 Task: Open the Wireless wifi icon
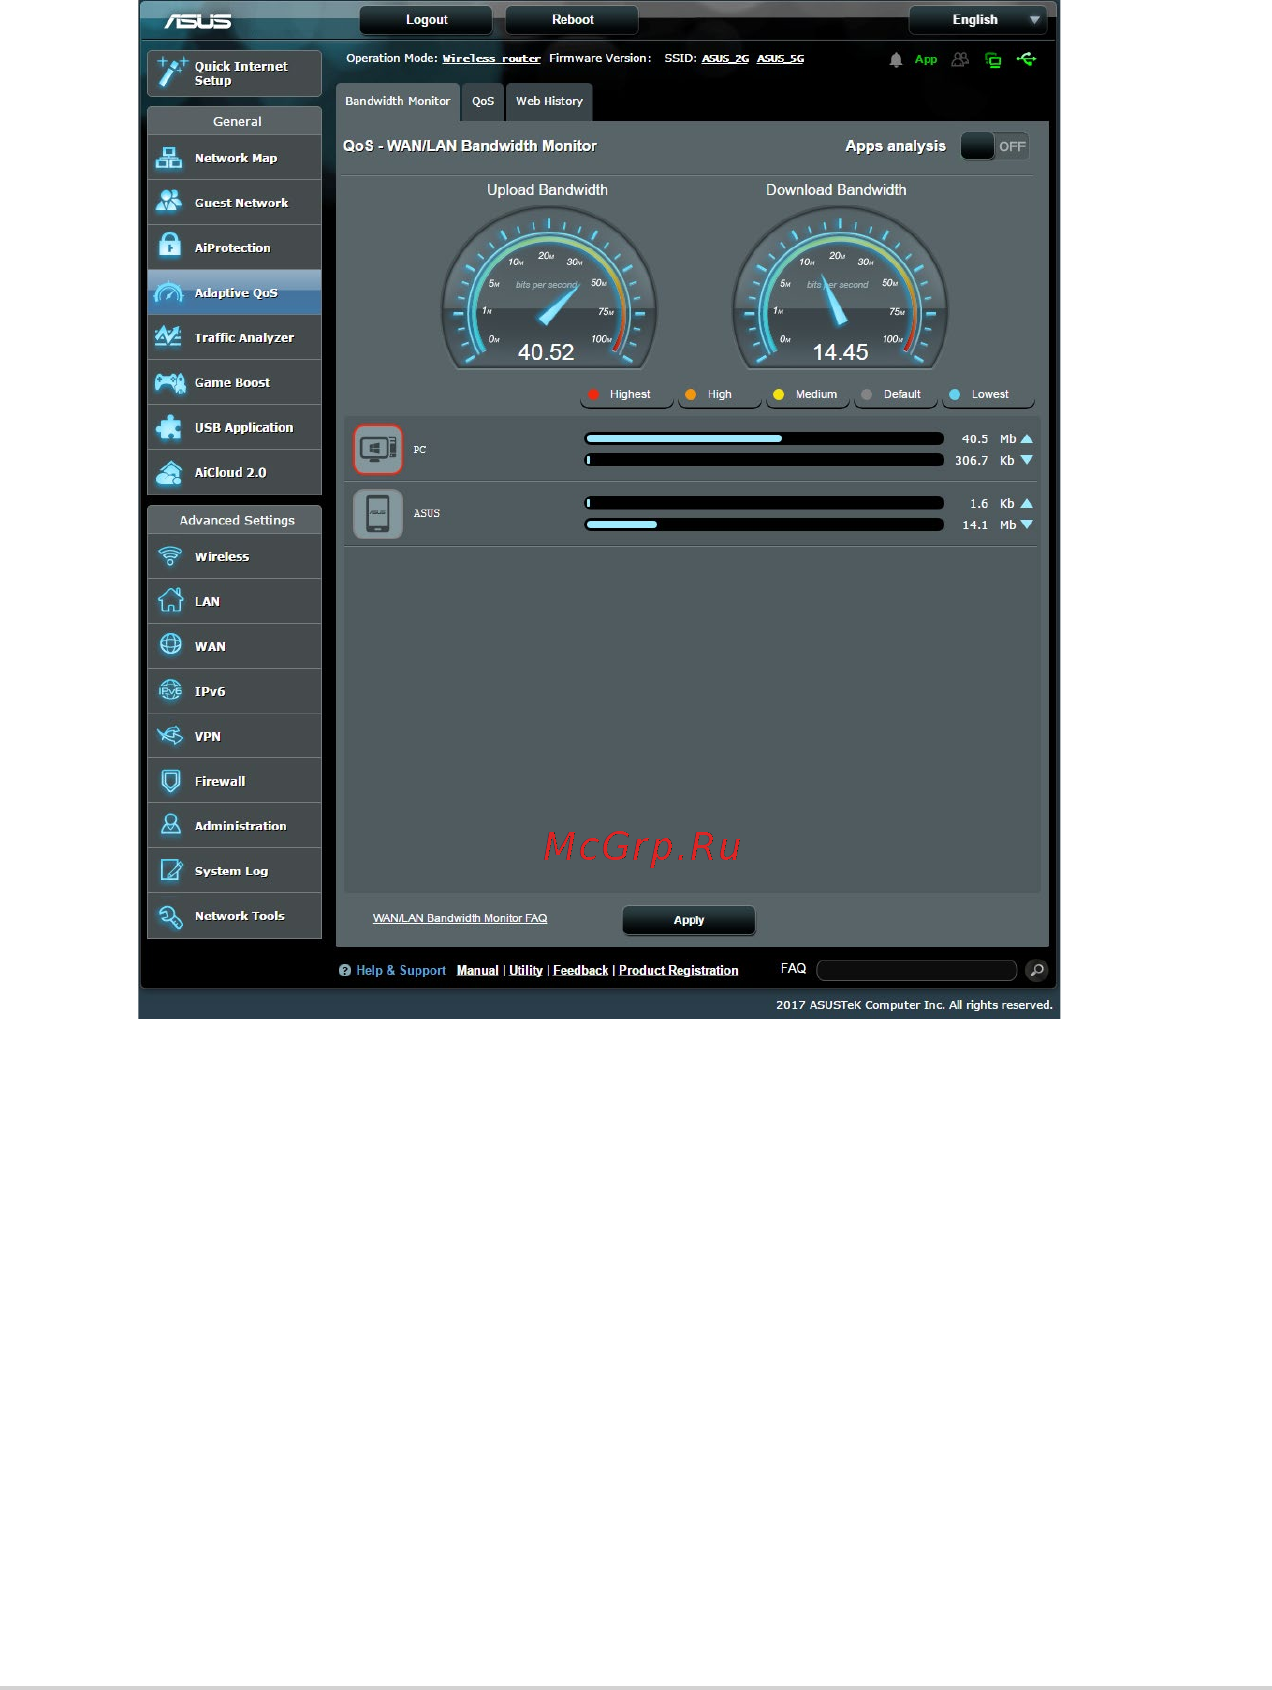point(170,556)
